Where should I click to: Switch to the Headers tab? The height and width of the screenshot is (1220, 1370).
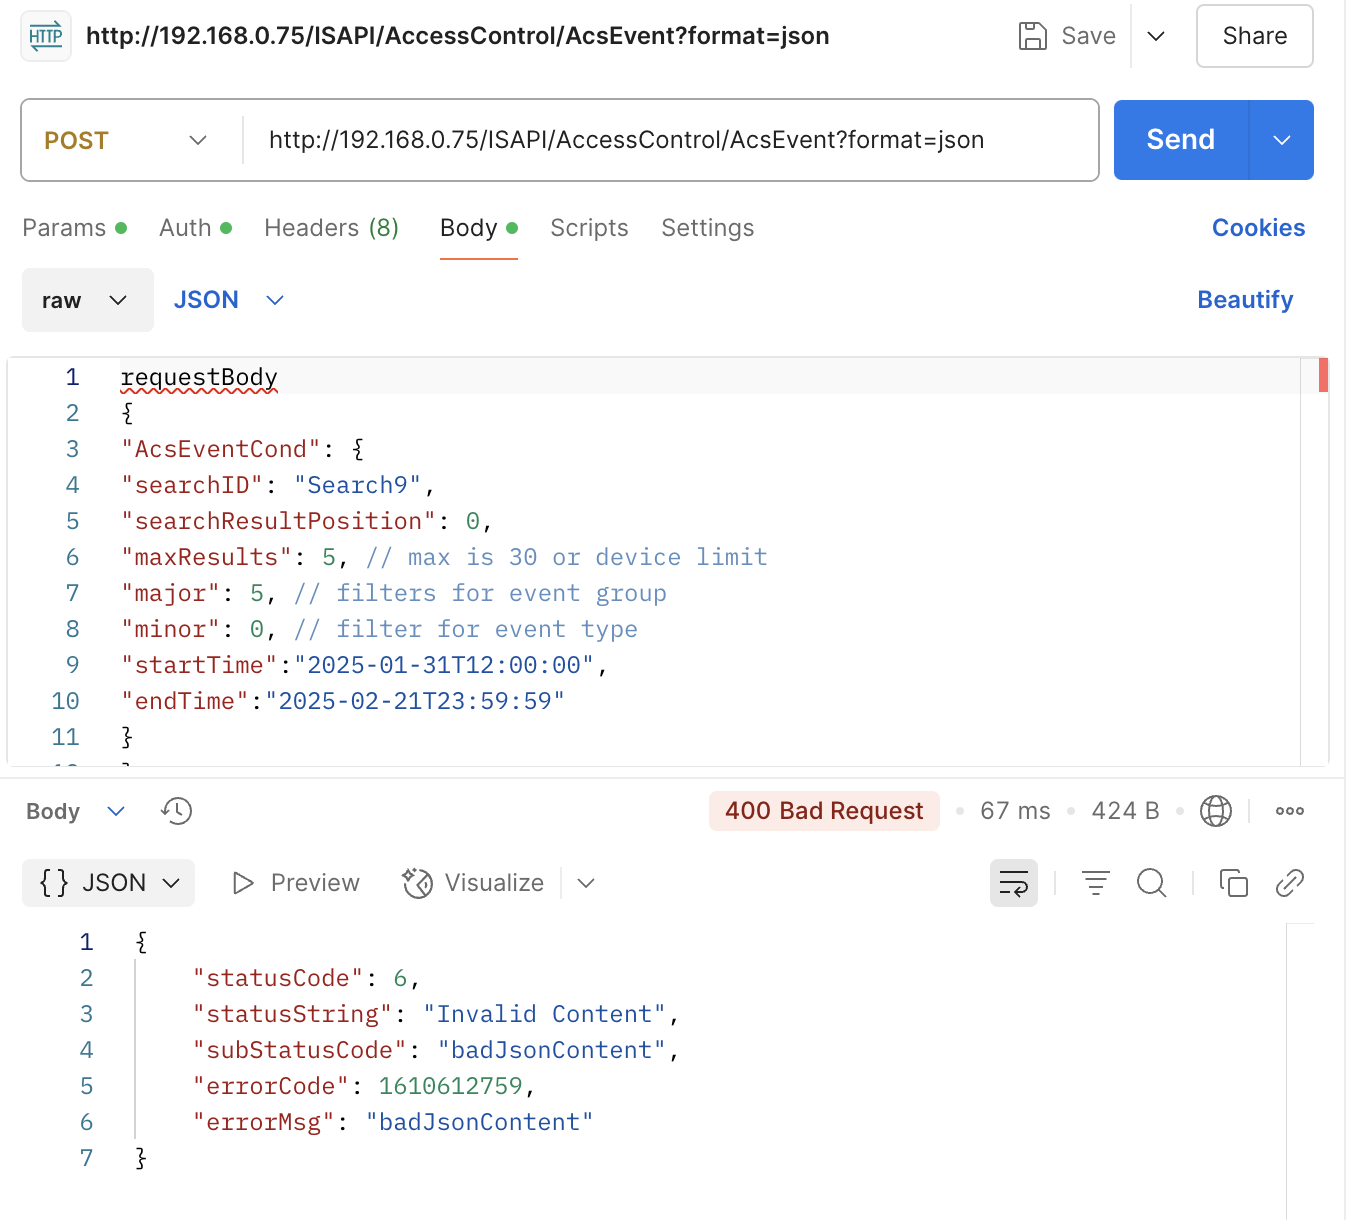coord(331,228)
